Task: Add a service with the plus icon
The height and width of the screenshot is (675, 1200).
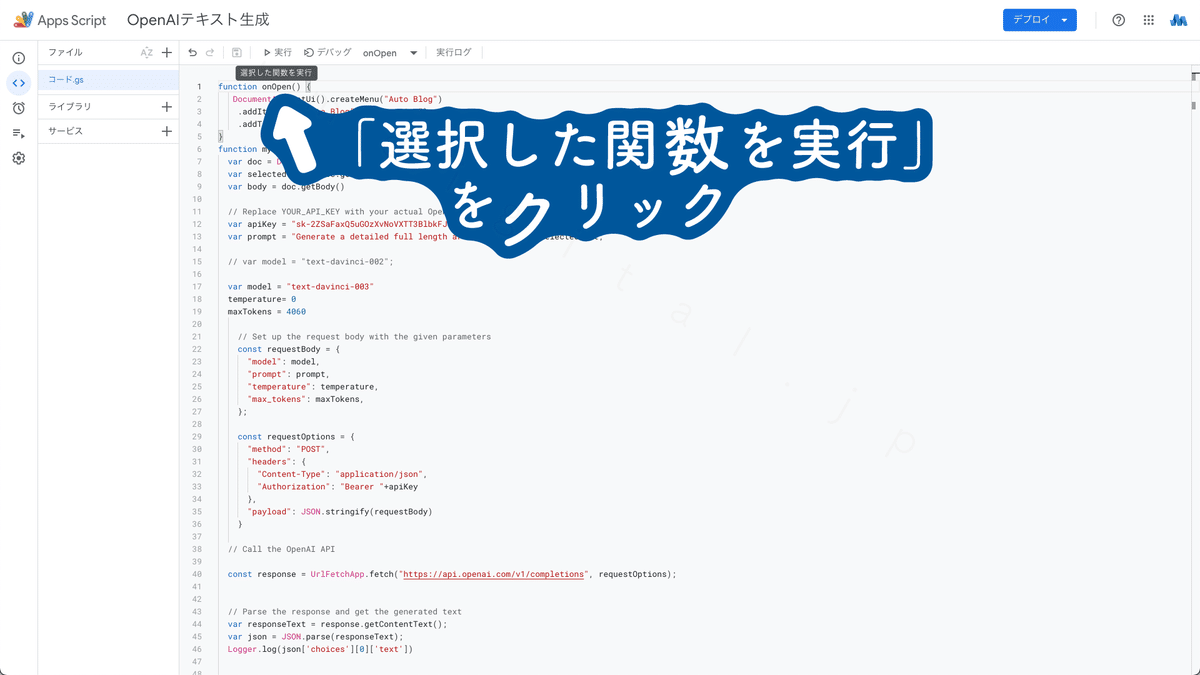Action: (x=167, y=131)
